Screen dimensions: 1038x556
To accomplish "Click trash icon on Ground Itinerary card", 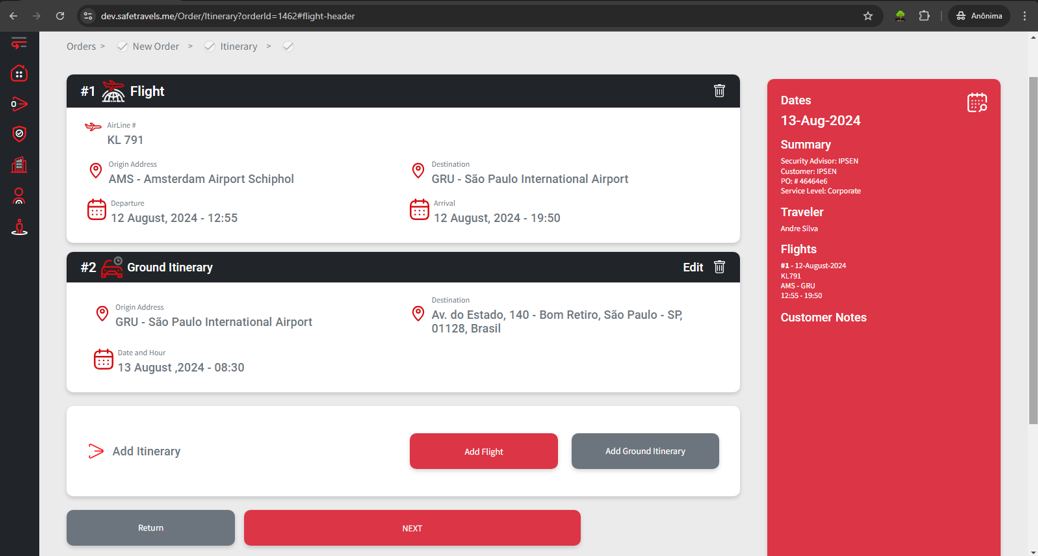I will [x=719, y=267].
